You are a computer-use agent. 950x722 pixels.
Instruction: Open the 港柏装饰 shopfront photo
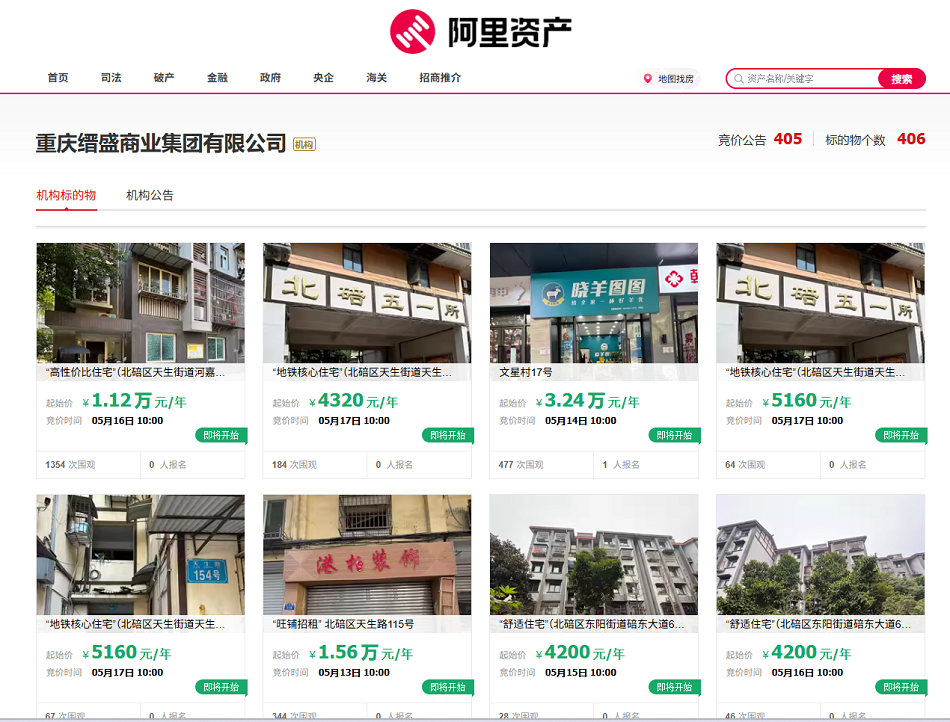pyautogui.click(x=367, y=555)
